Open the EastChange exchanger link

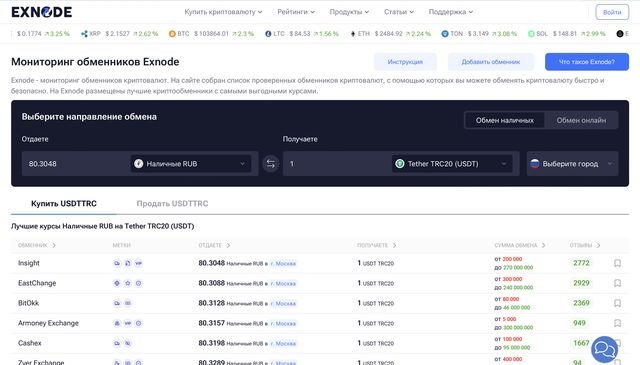[x=37, y=283]
